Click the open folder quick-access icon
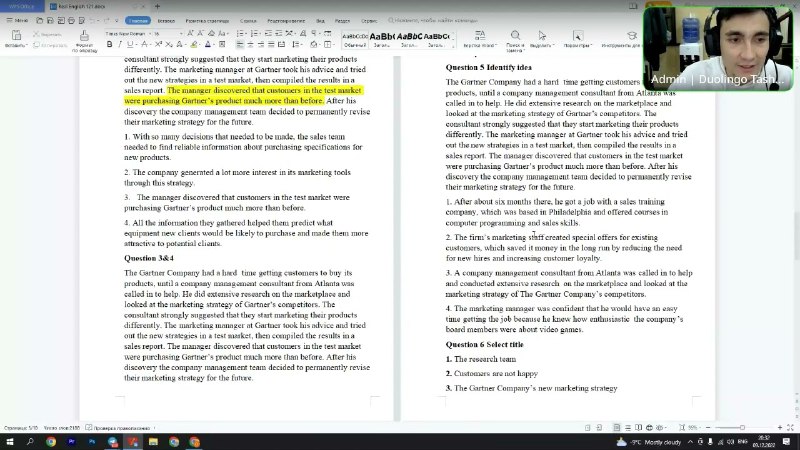The height and width of the screenshot is (450, 800). (x=39, y=20)
